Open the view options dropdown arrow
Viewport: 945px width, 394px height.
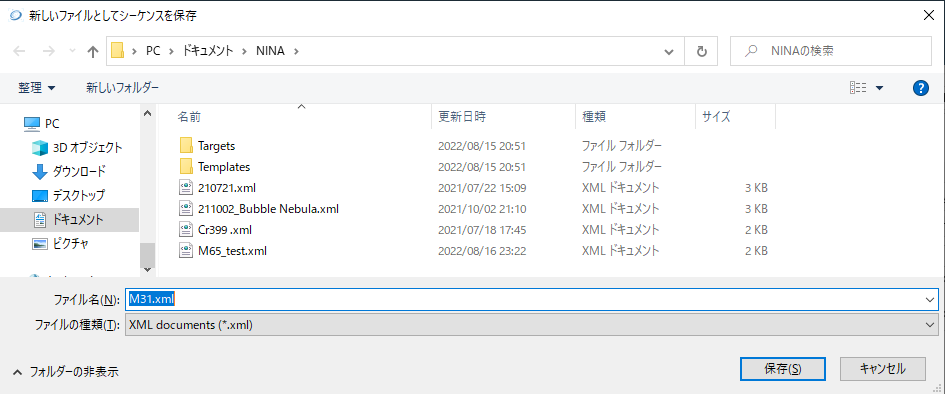(x=879, y=88)
